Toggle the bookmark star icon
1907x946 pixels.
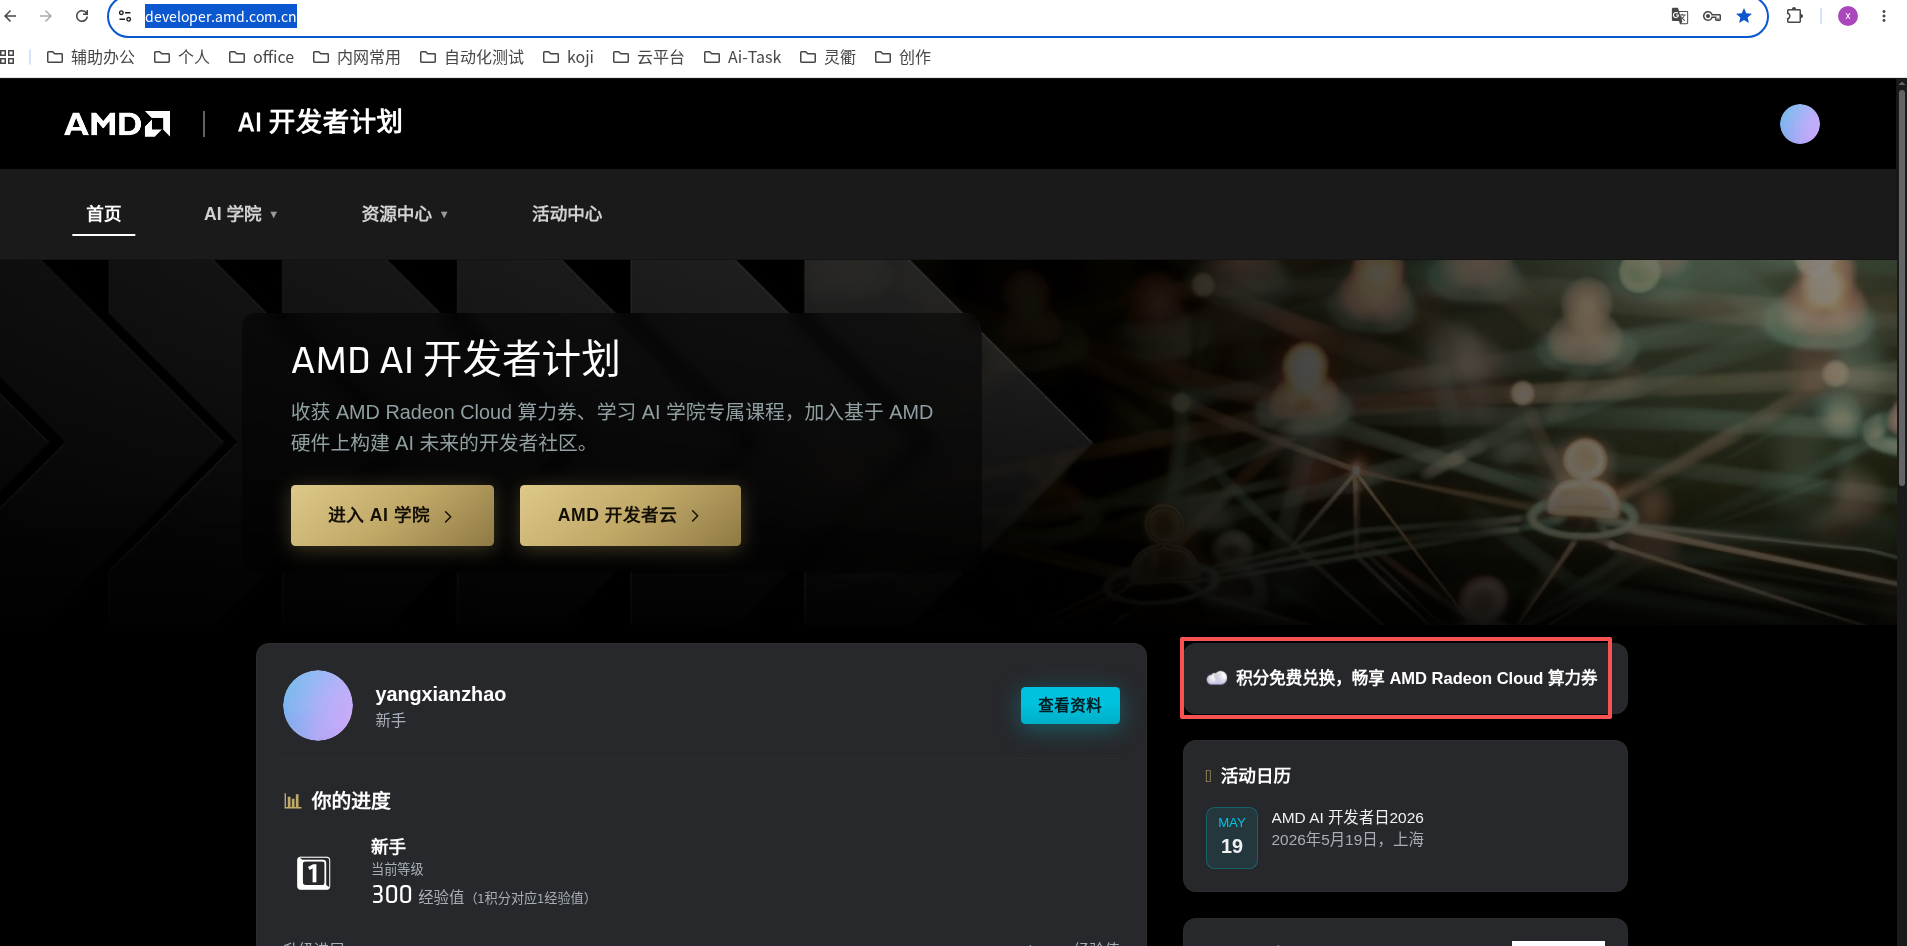click(1744, 16)
